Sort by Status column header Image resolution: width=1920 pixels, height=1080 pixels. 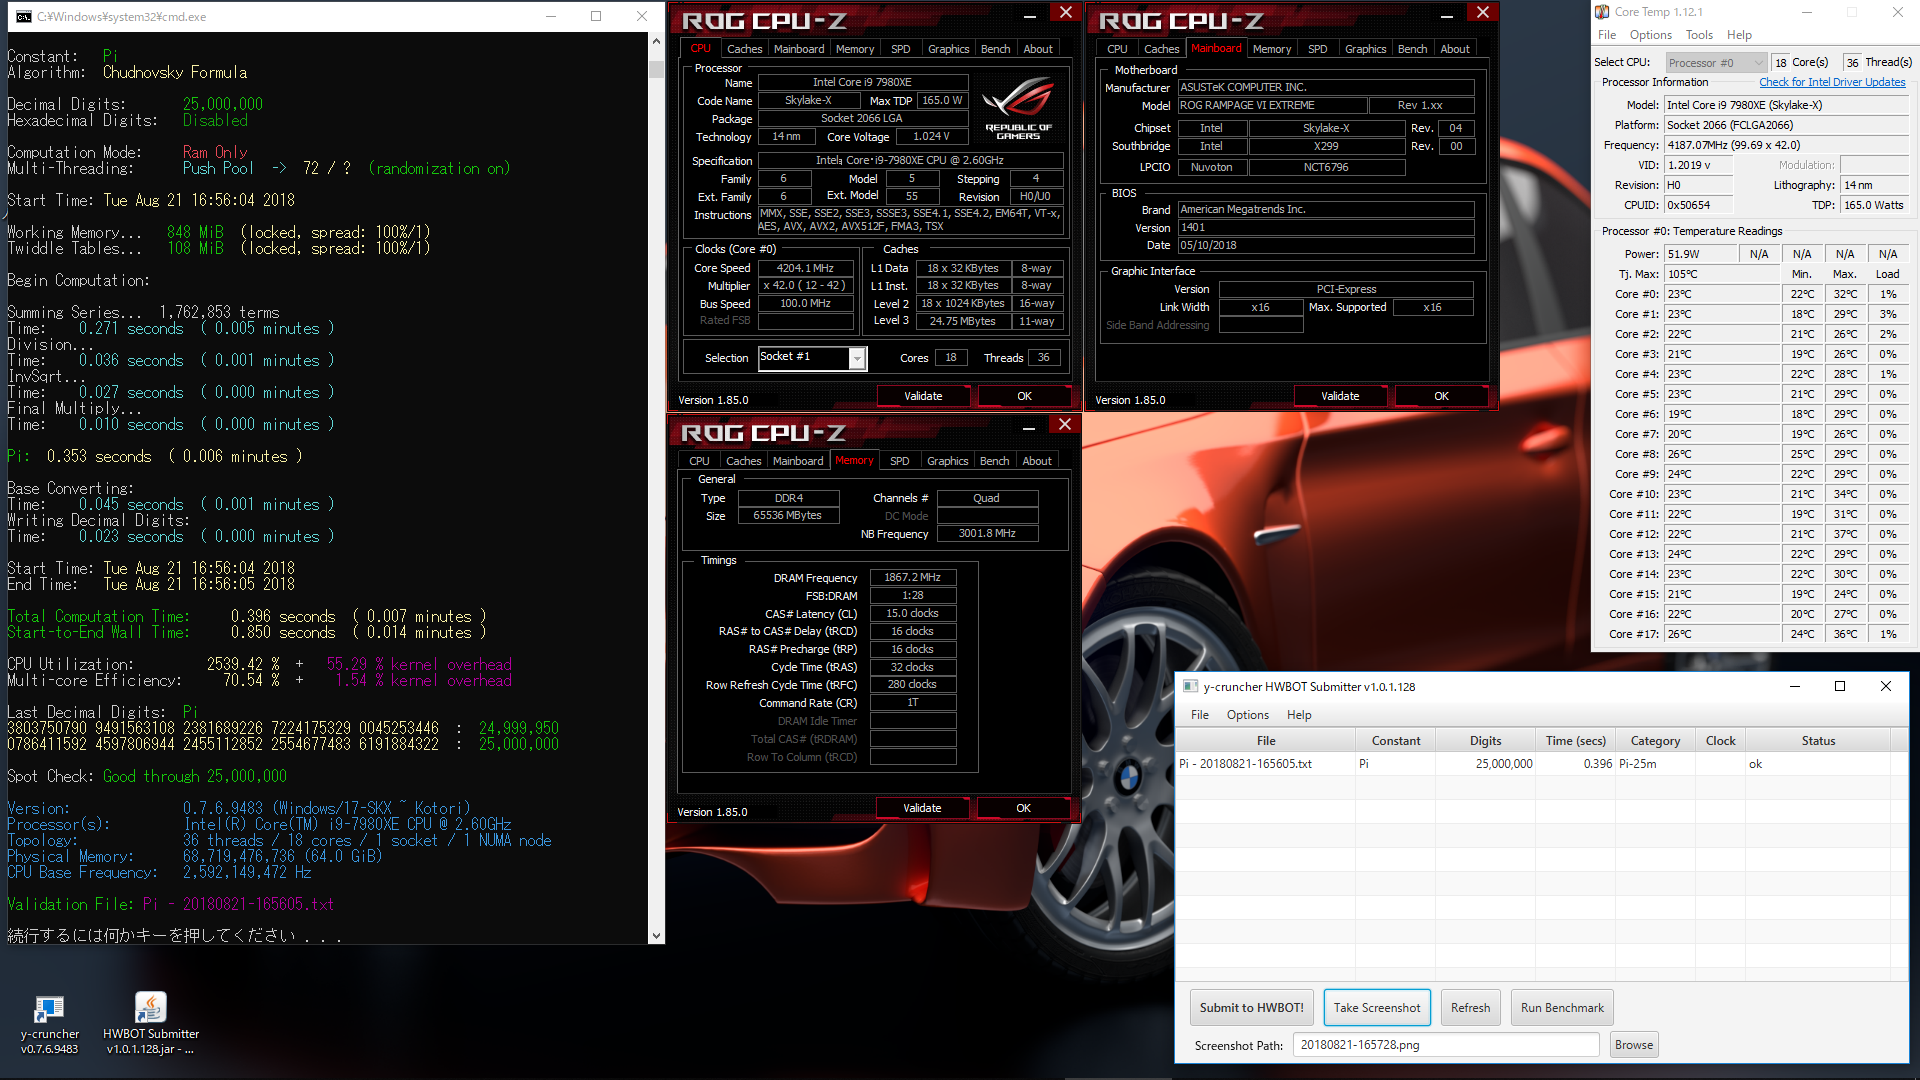(x=1818, y=741)
